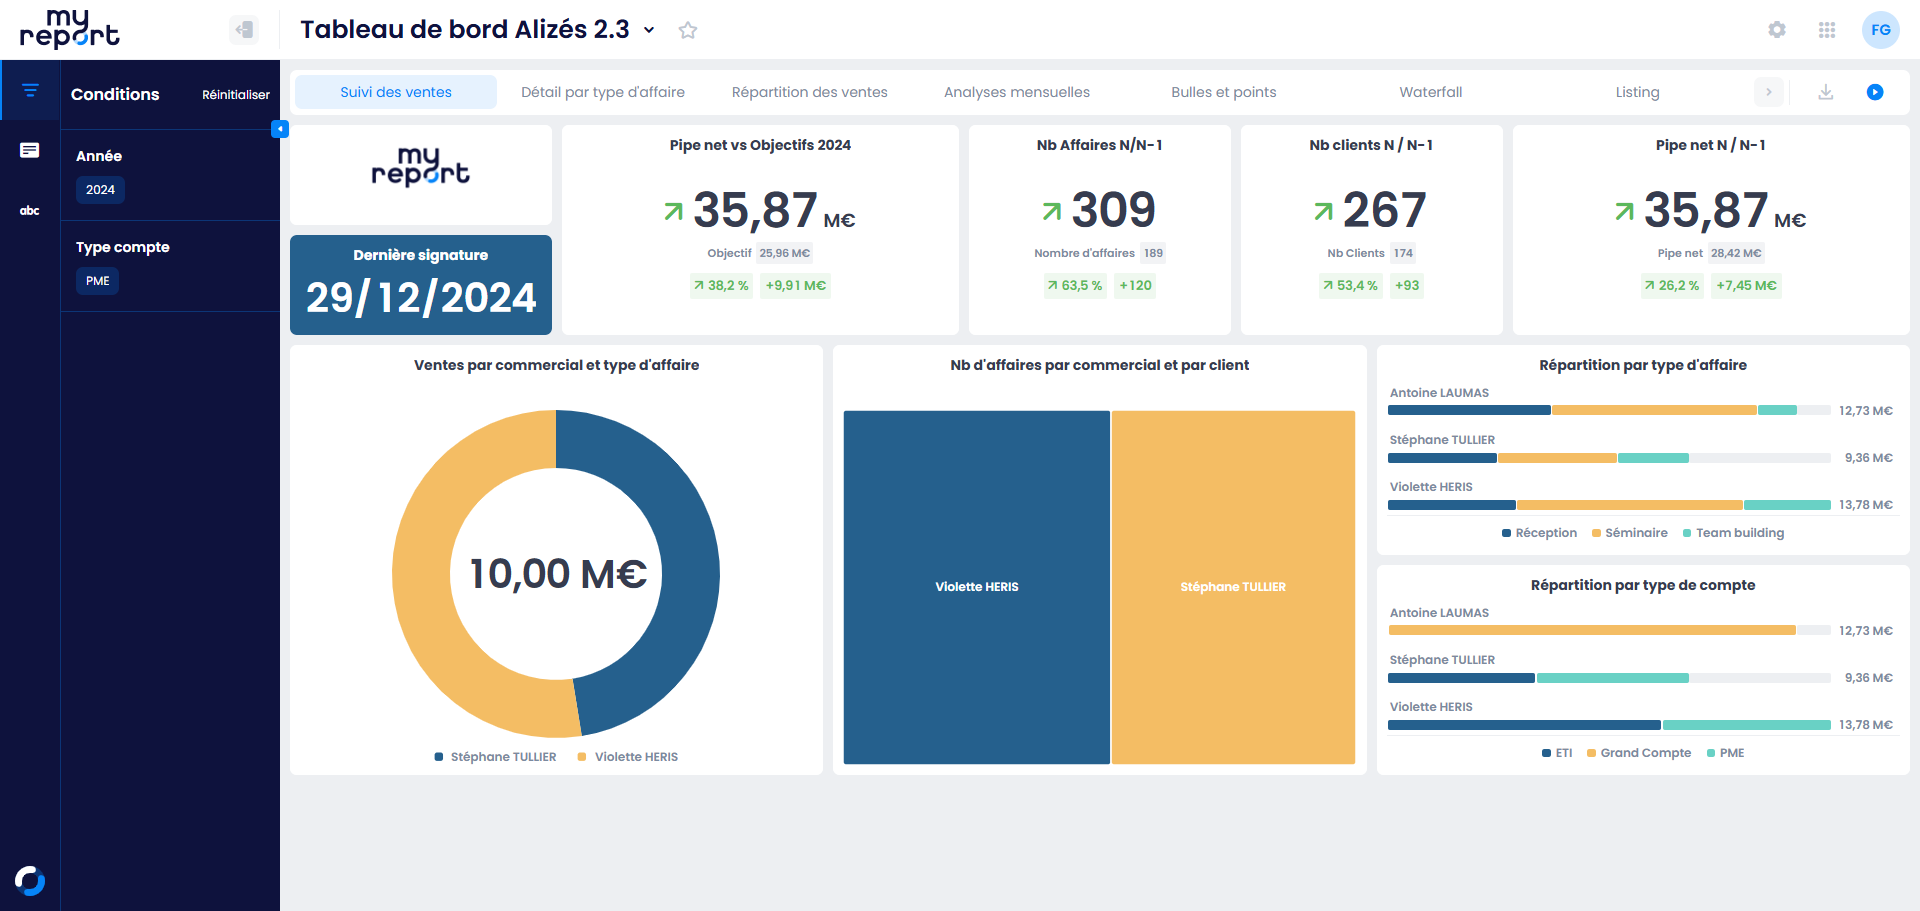Click Réinitialiser to reset conditions
The width and height of the screenshot is (1920, 911).
point(235,95)
